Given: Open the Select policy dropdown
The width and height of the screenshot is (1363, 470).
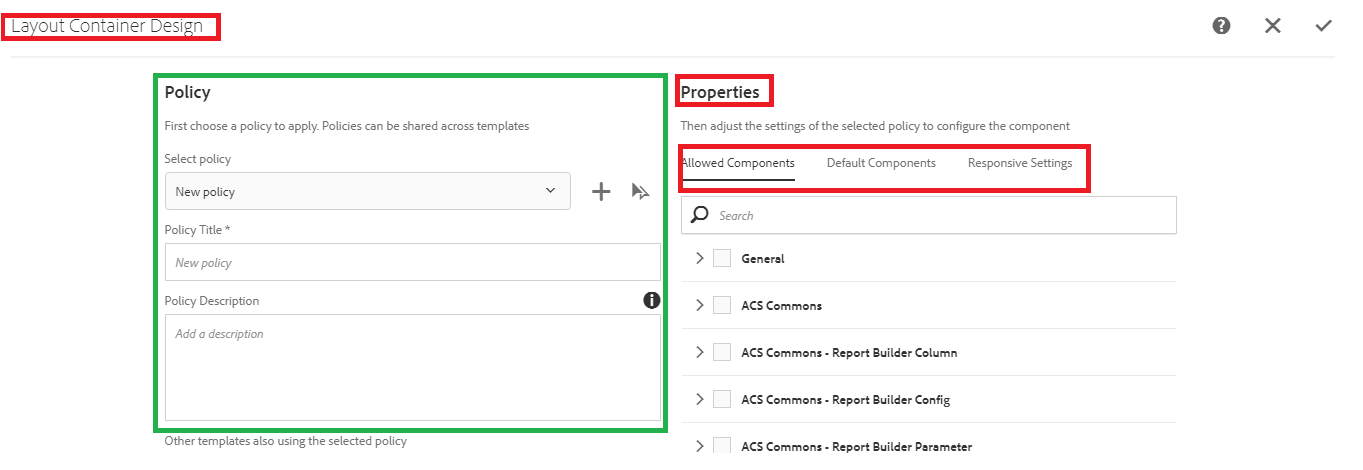Looking at the screenshot, I should pos(367,191).
